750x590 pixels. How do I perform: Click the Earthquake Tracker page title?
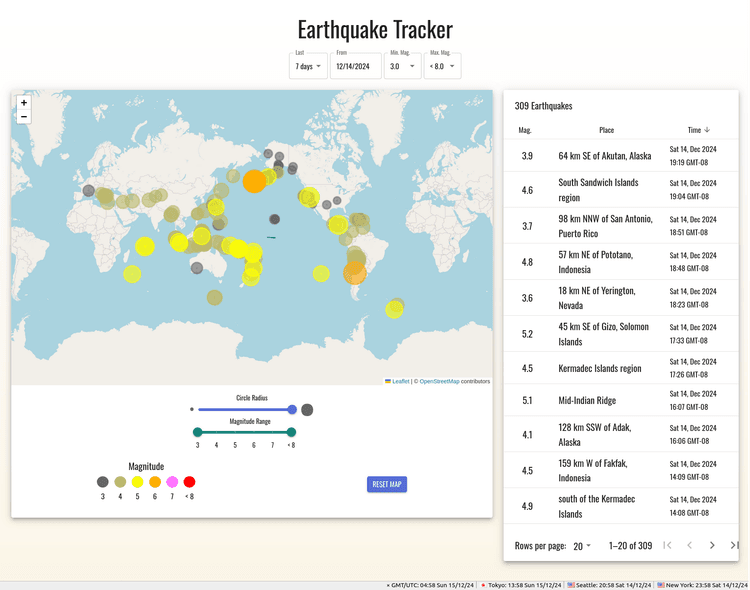375,30
